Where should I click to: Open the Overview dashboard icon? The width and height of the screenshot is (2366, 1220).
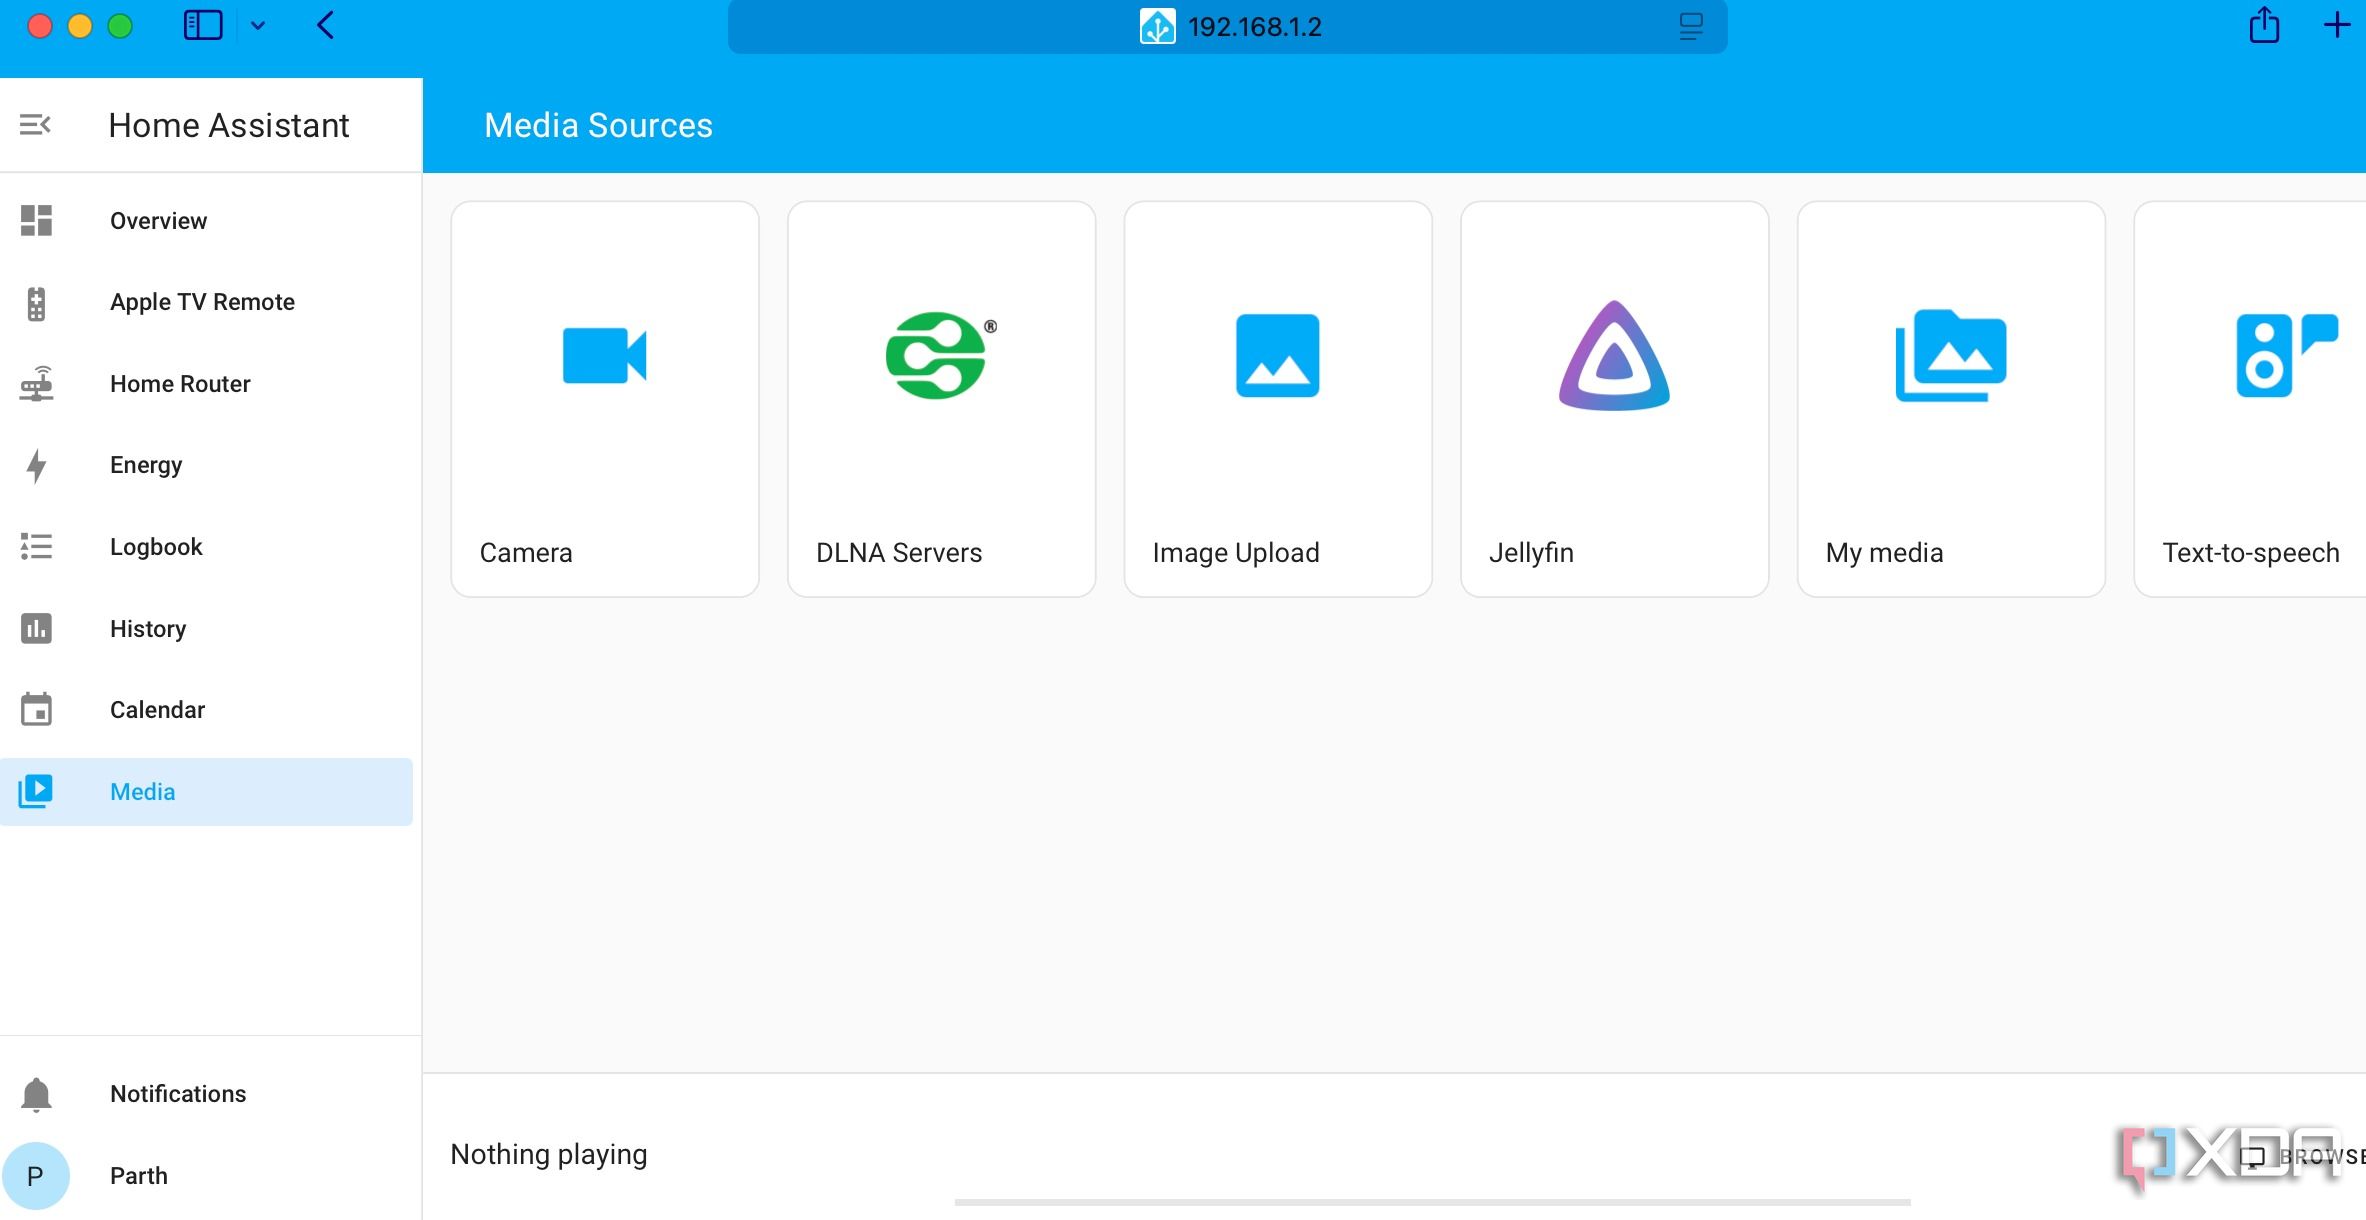point(36,220)
